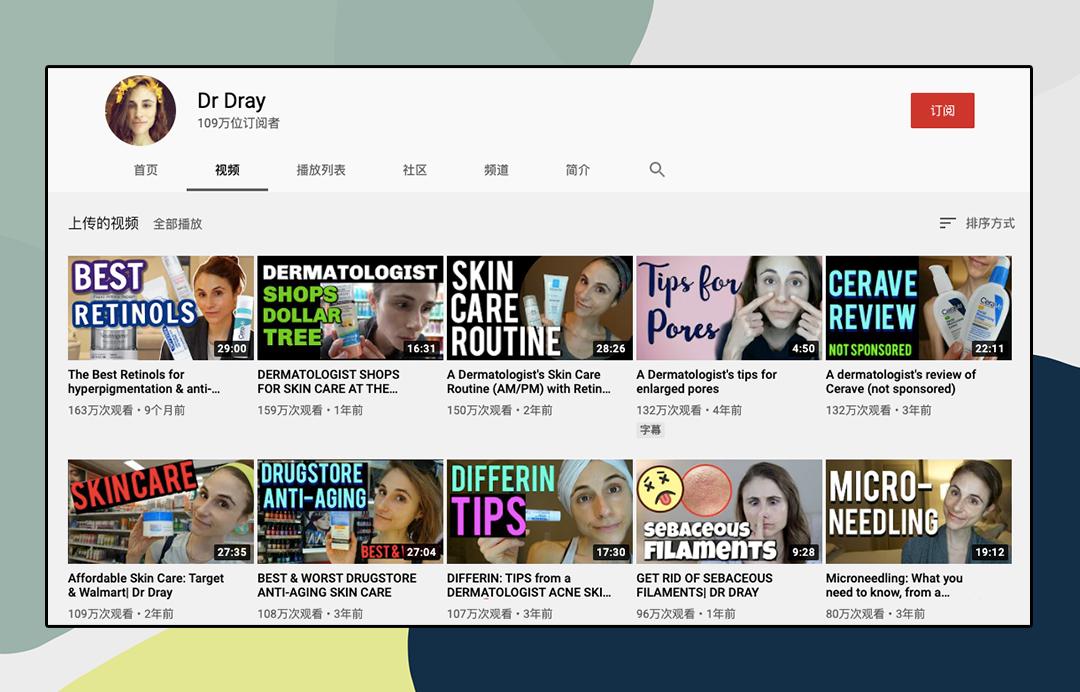Screen dimensions: 1080x692
Task: Open title 'BEST & WORST DRUGSTORE ANTI-AGING SKIN CARE'
Action: point(337,585)
